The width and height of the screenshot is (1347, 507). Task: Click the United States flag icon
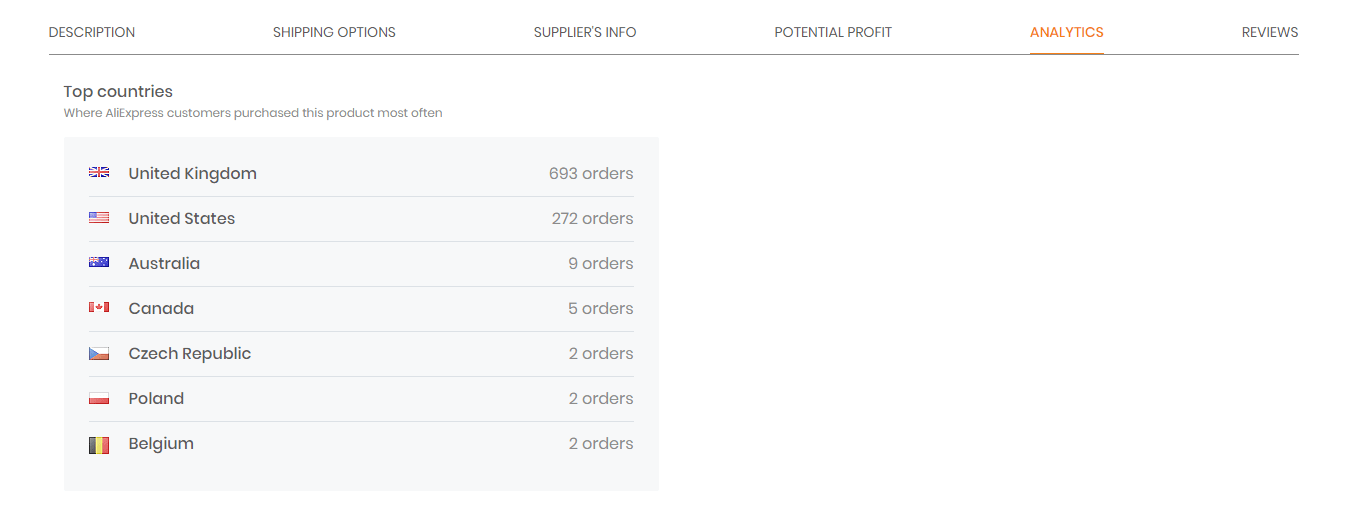point(99,218)
